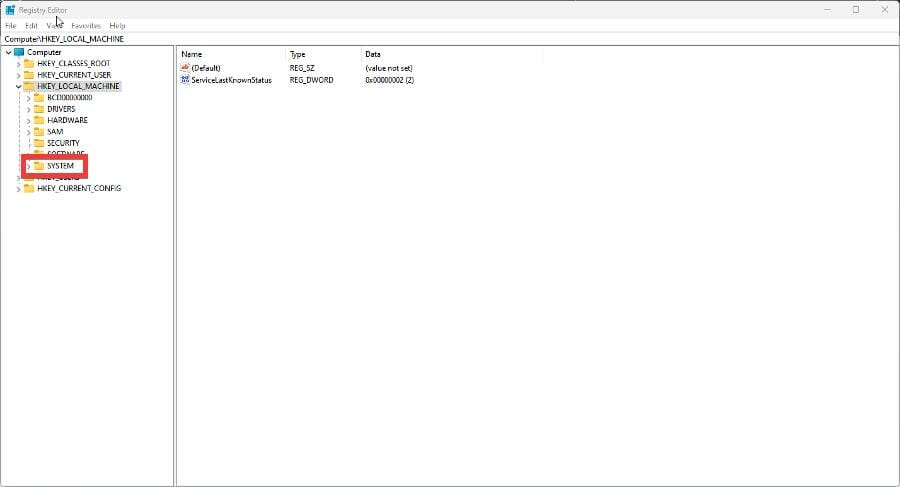Click the REG_DWORD type cell
The width and height of the screenshot is (900, 487).
click(x=311, y=80)
